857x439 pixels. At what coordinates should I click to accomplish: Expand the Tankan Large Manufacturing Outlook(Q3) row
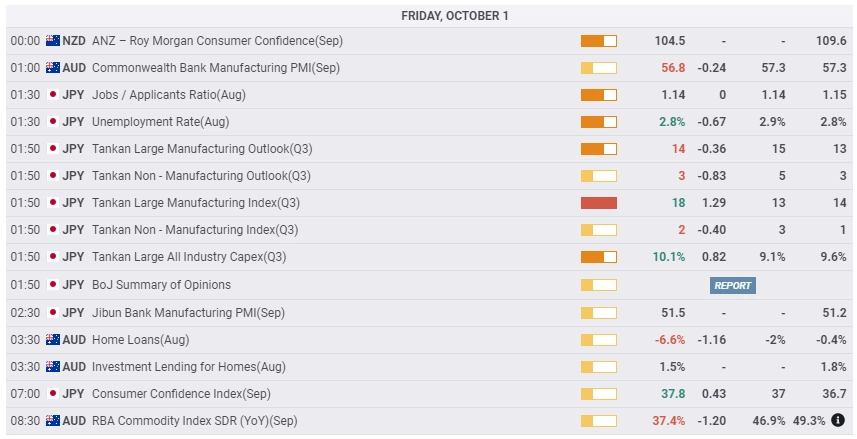pos(428,149)
